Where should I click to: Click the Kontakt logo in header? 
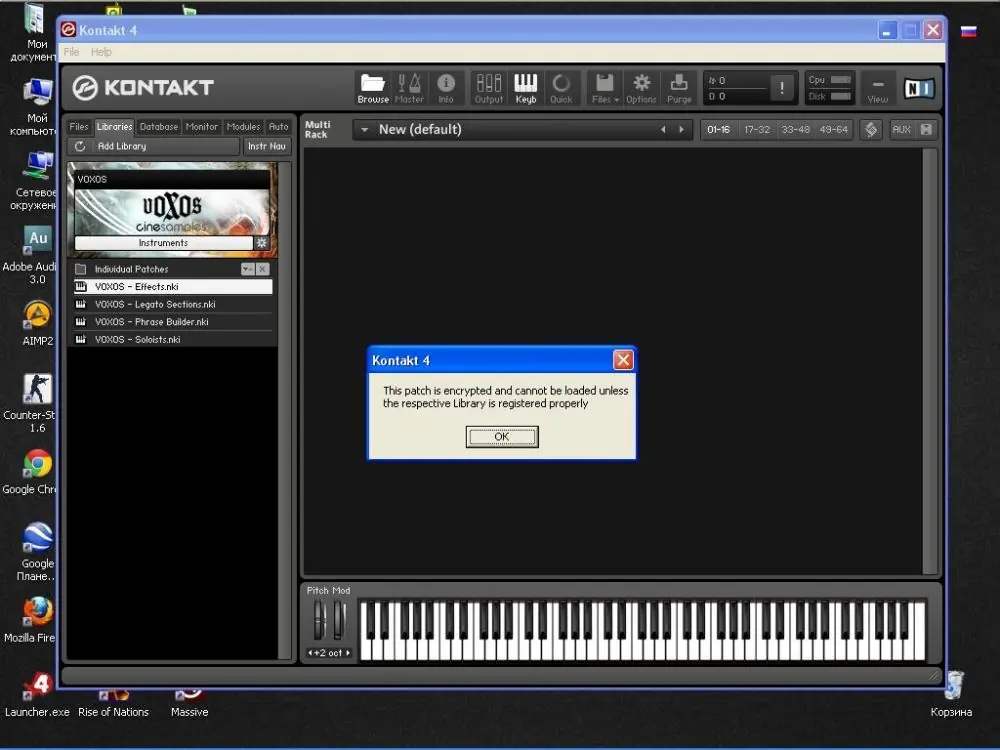tap(143, 87)
